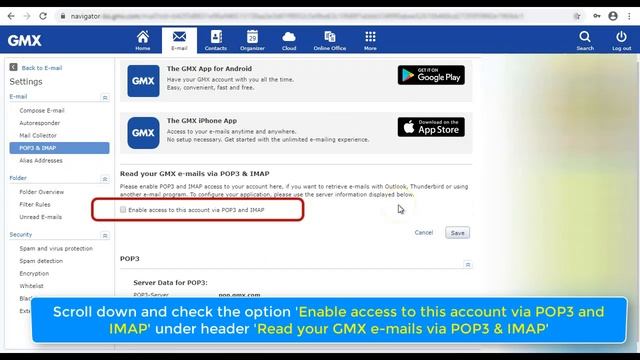Open the E-mail tab icon

pyautogui.click(x=179, y=37)
